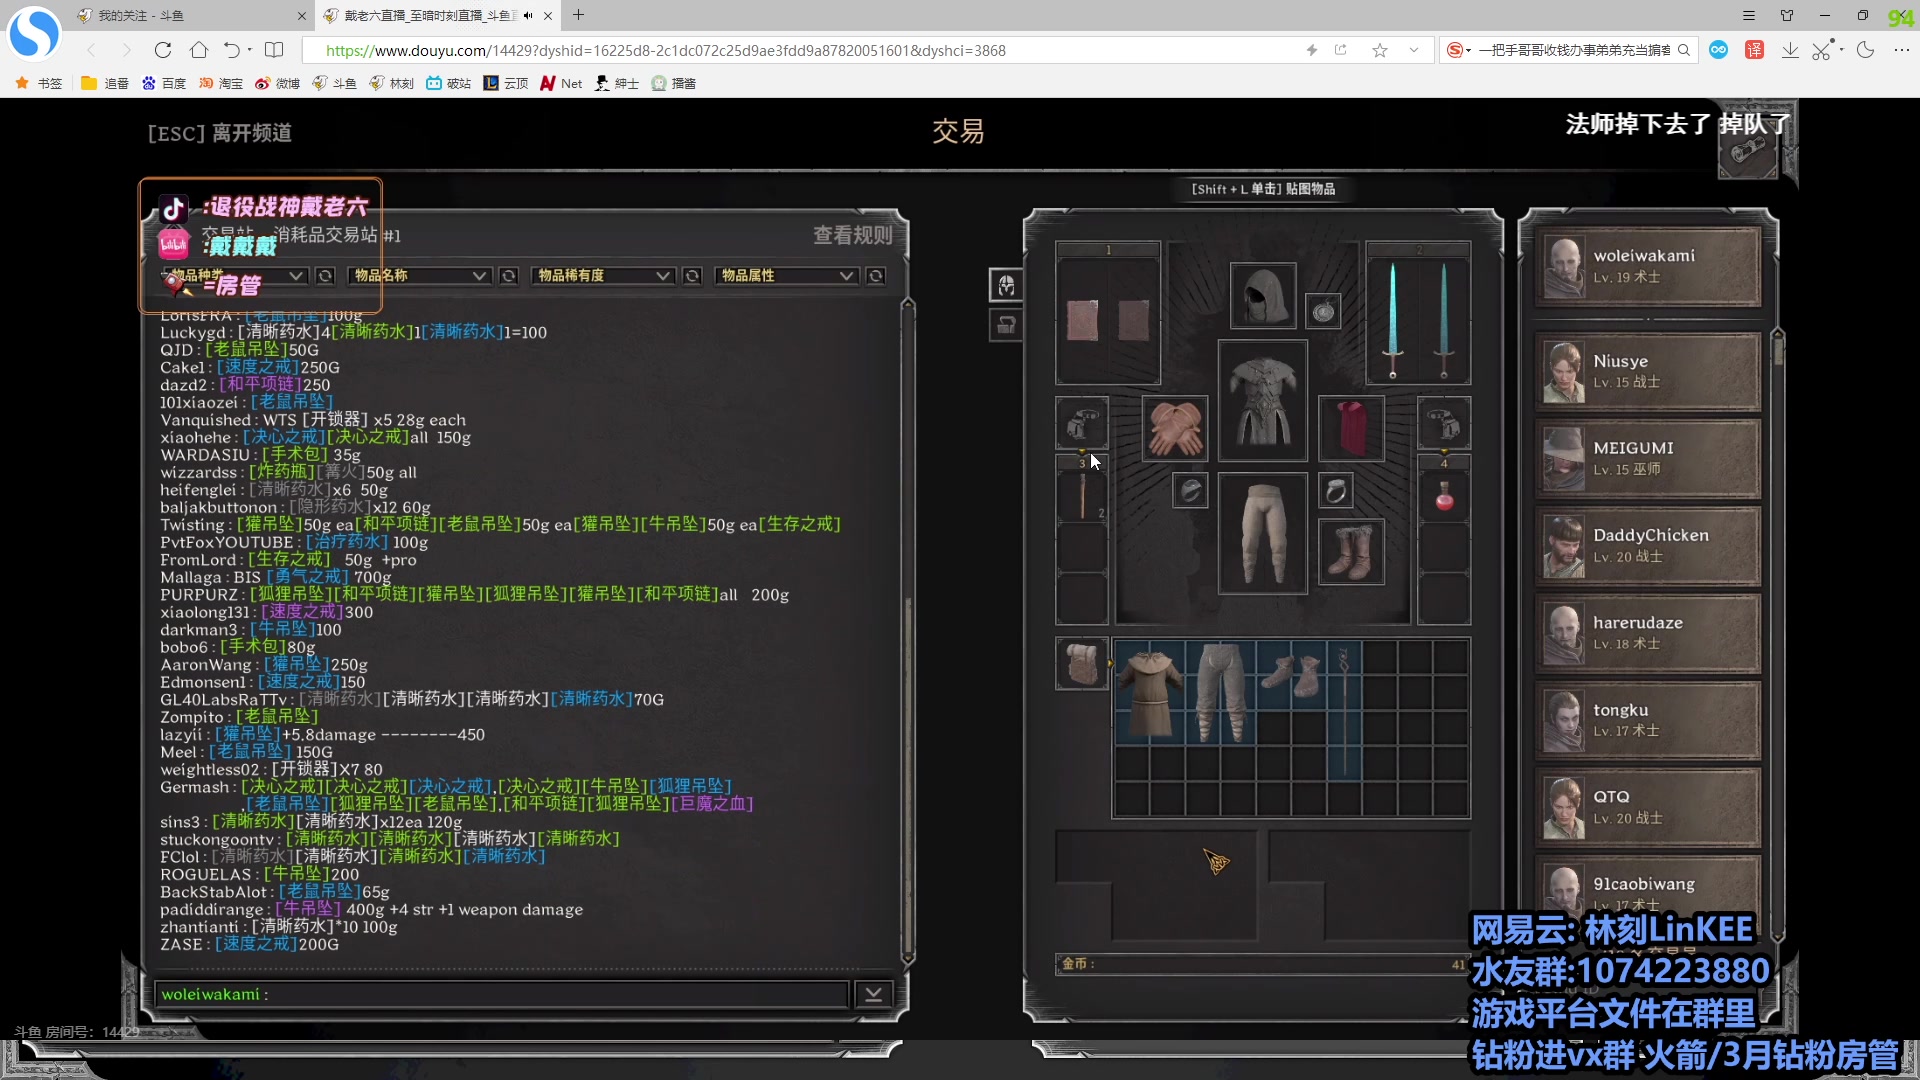
Task: Select player MEIGUMI in player list
Action: [x=1648, y=458]
